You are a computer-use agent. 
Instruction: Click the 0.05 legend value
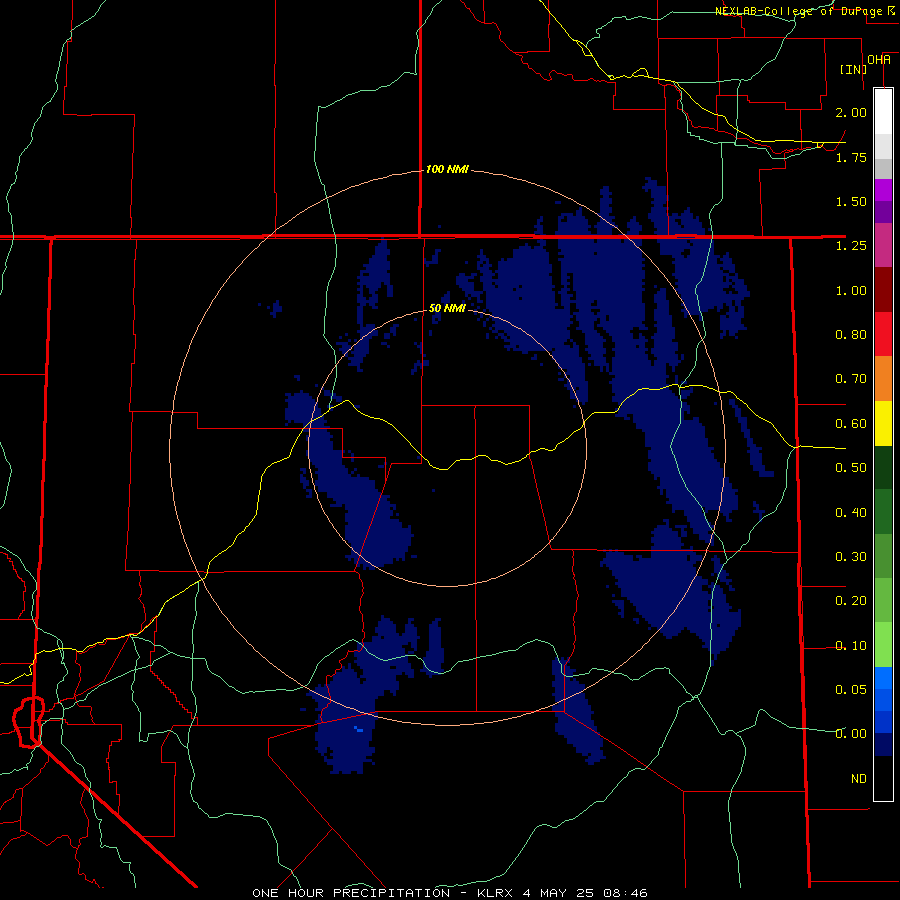pyautogui.click(x=851, y=690)
